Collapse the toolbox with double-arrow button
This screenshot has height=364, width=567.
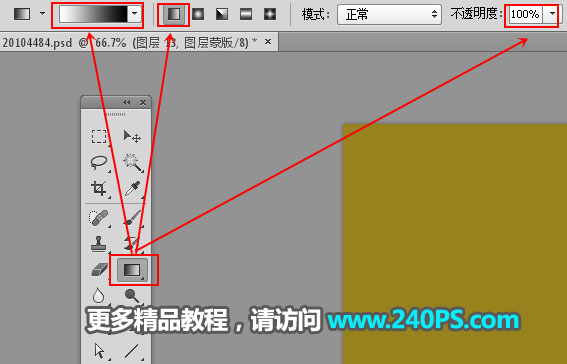click(126, 103)
